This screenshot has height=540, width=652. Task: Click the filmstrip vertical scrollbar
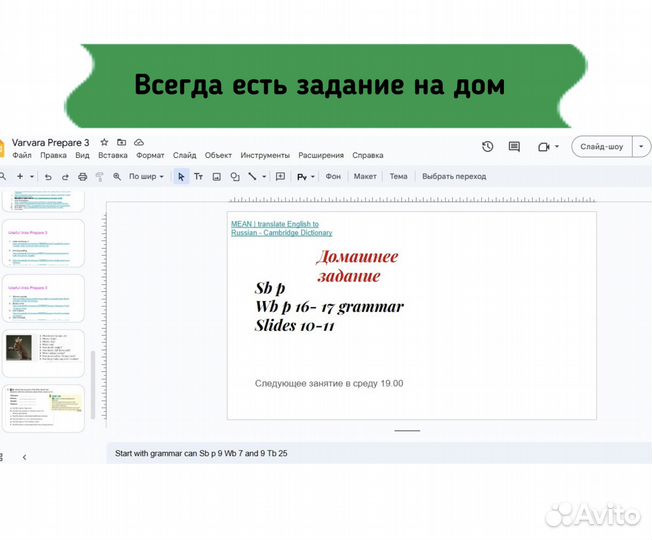click(x=93, y=385)
